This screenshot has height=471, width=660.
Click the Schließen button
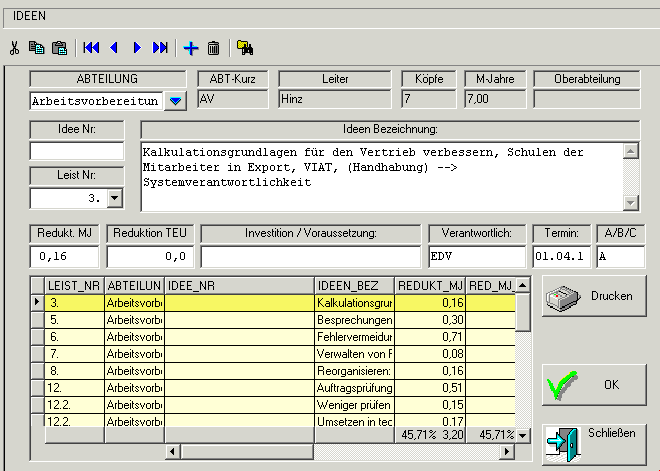coord(594,444)
